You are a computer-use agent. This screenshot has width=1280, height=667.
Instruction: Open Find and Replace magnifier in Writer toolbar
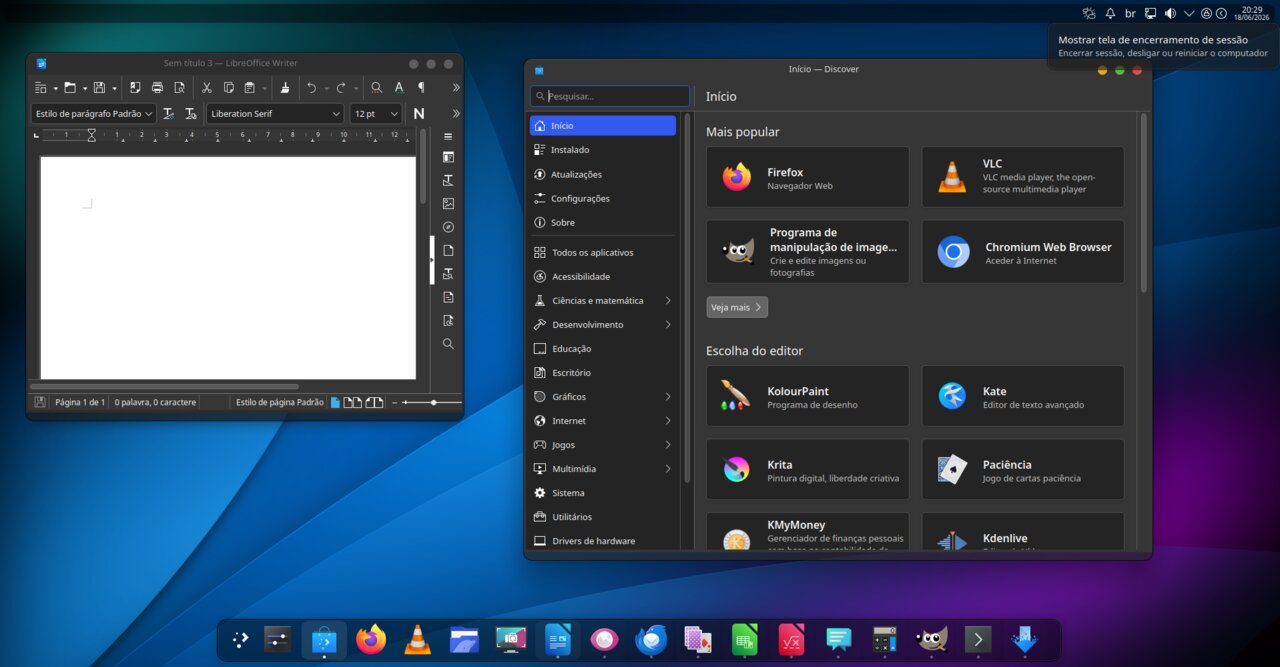pos(376,88)
